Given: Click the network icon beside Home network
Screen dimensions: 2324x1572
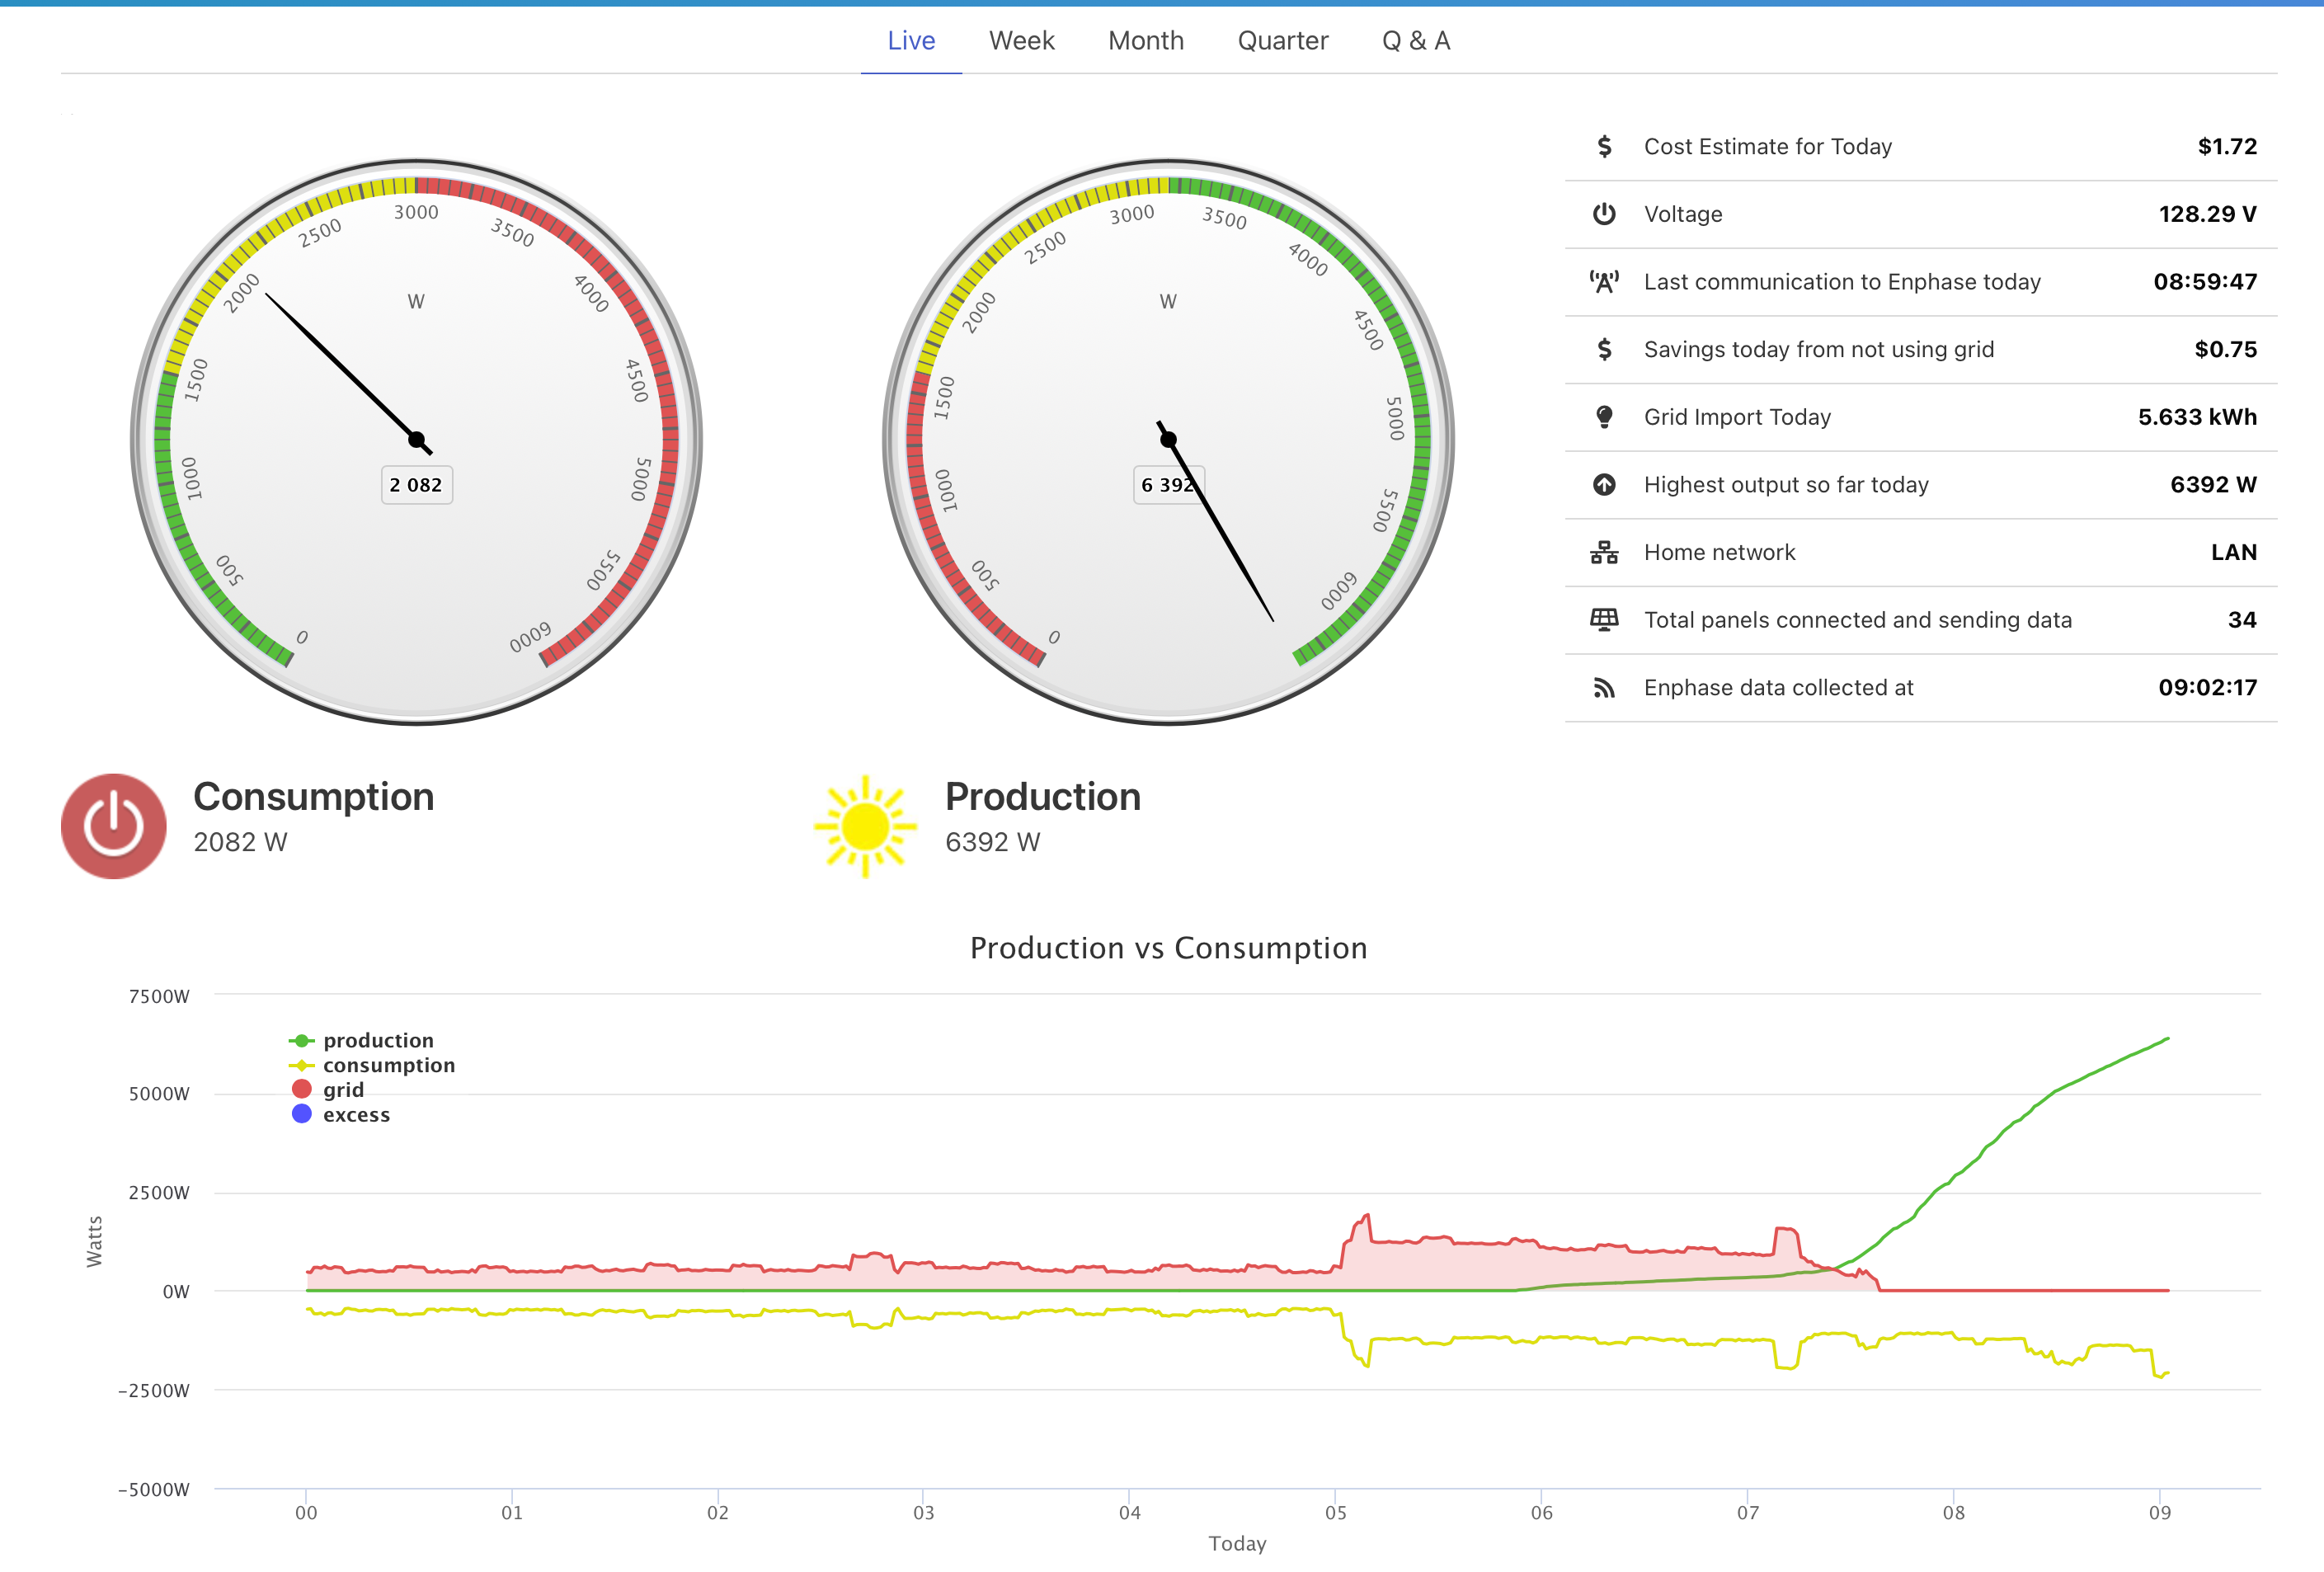Looking at the screenshot, I should 1604,553.
